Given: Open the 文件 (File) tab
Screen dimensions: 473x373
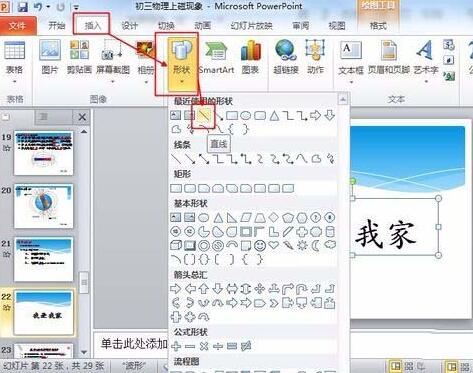Looking at the screenshot, I should 18,26.
